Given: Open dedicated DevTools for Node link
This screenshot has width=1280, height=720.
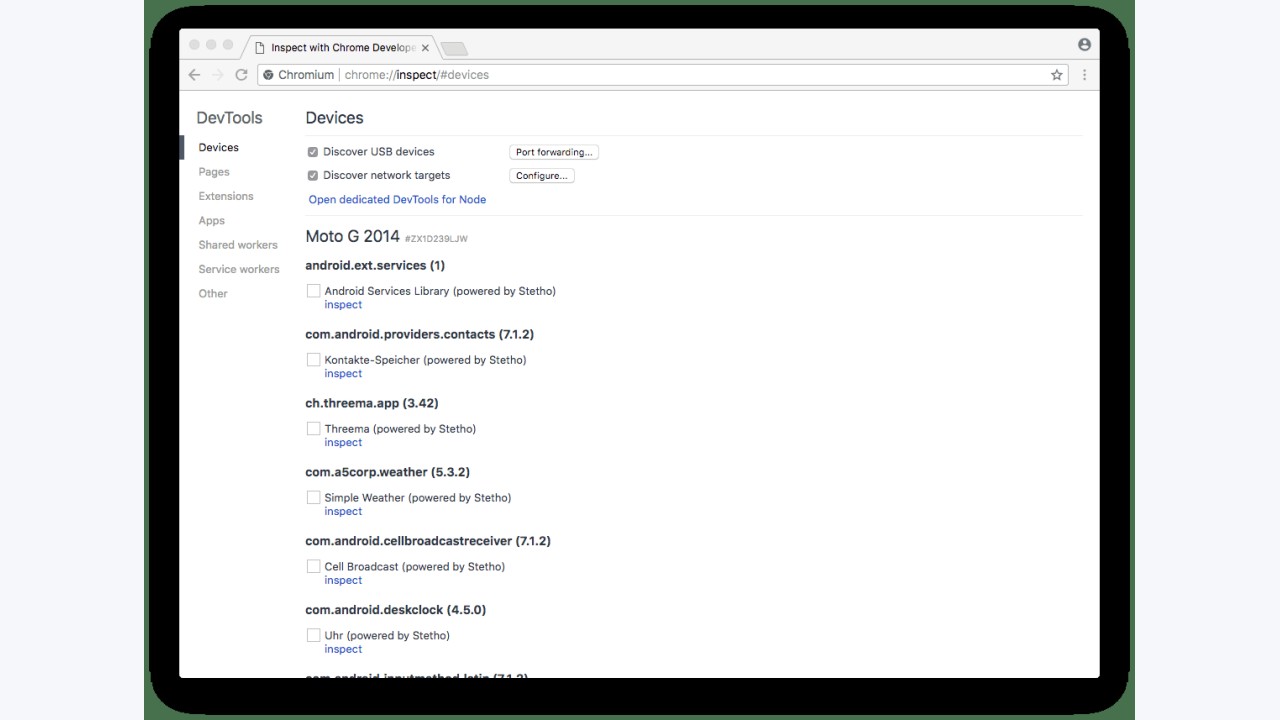Looking at the screenshot, I should (397, 200).
